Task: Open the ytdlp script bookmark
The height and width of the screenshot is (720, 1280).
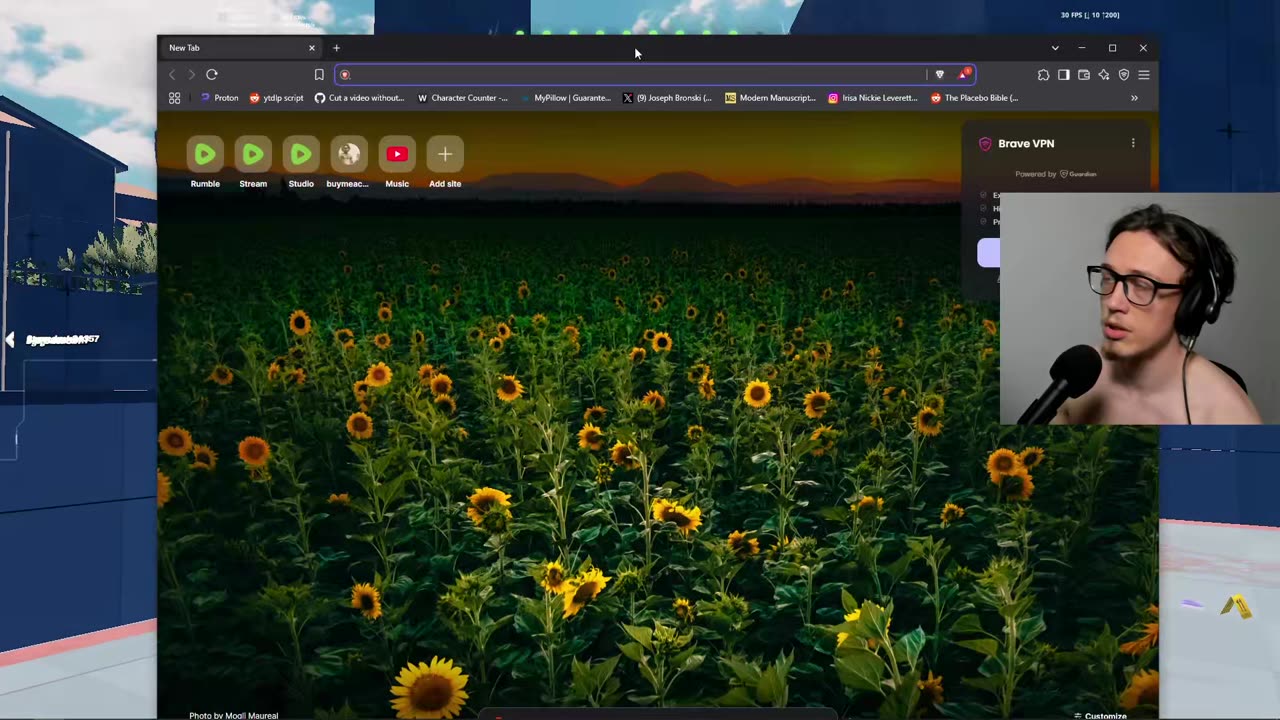Action: (x=276, y=98)
